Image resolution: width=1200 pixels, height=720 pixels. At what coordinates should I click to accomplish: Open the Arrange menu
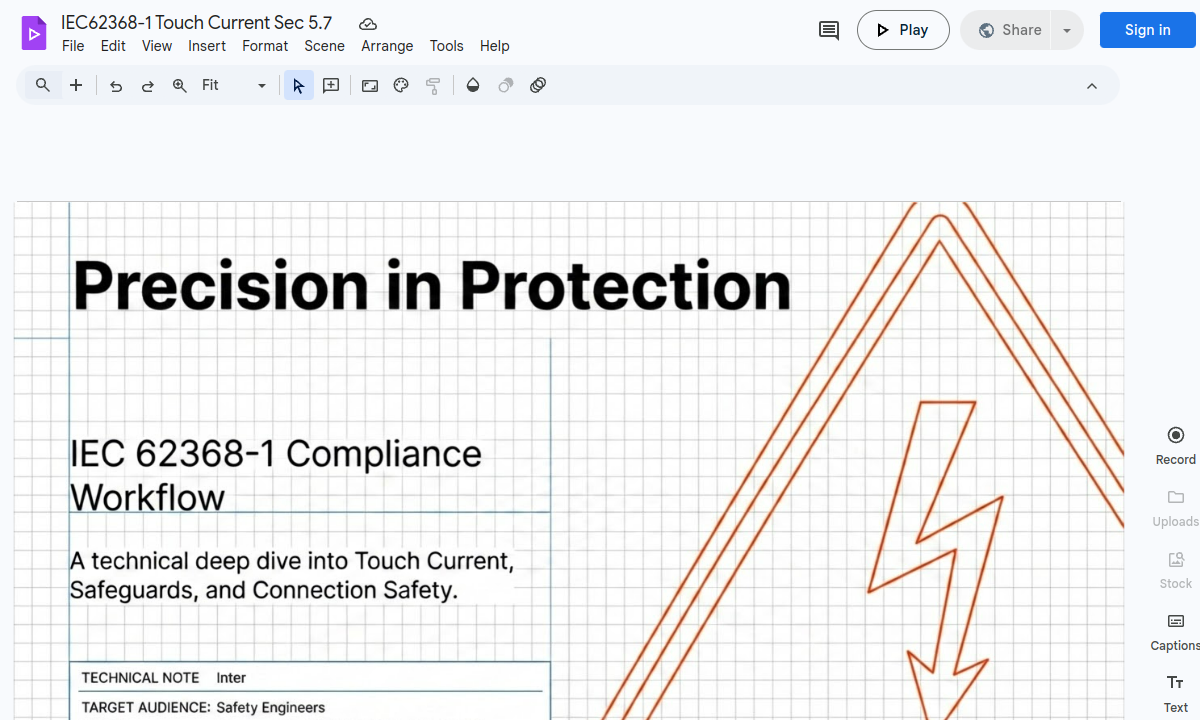387,46
